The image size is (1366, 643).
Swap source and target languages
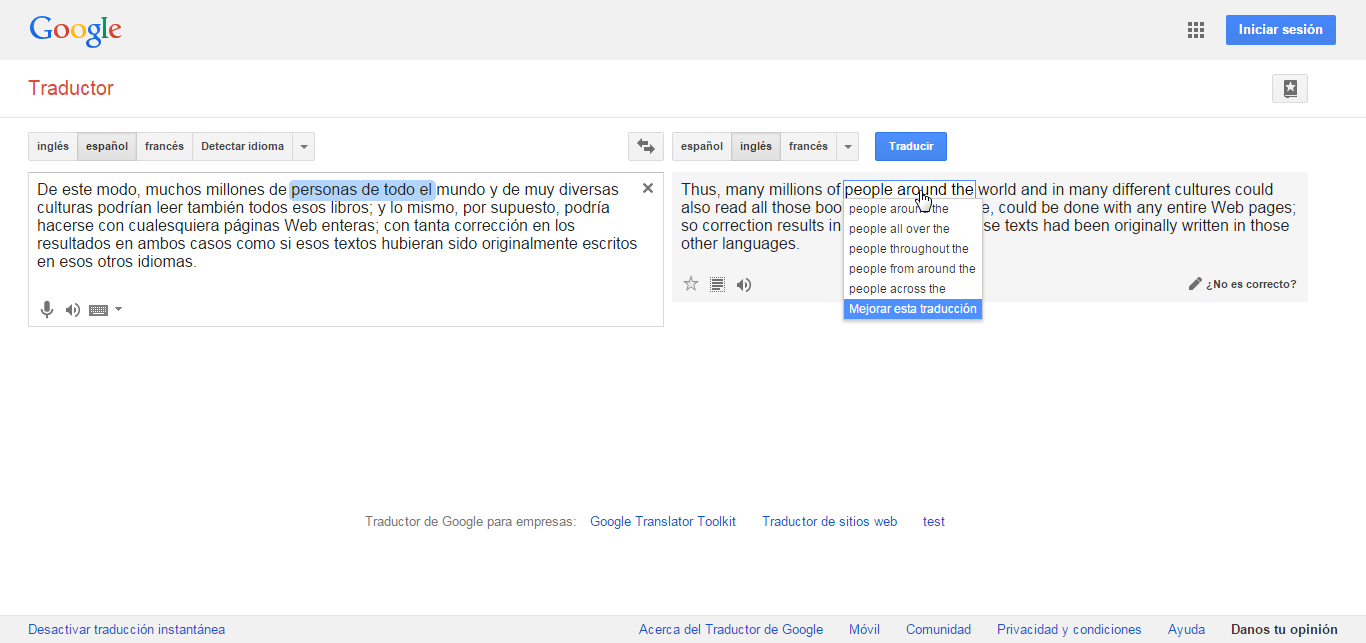tap(646, 146)
